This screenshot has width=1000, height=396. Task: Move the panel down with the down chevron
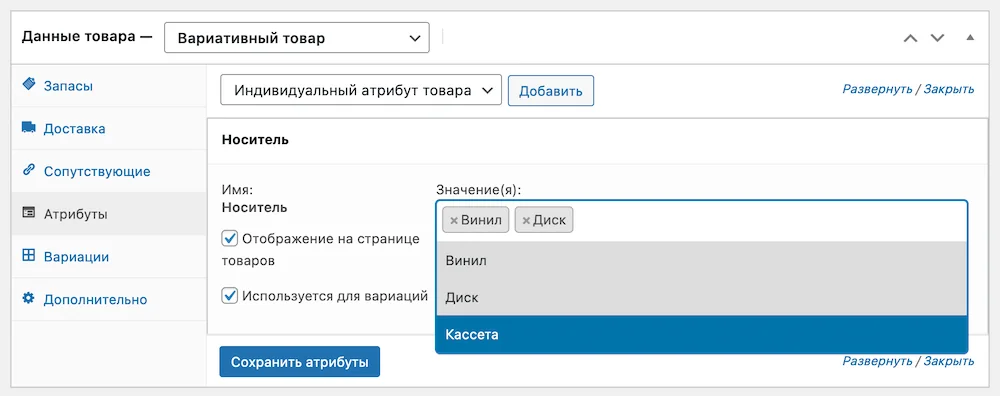tap(937, 38)
